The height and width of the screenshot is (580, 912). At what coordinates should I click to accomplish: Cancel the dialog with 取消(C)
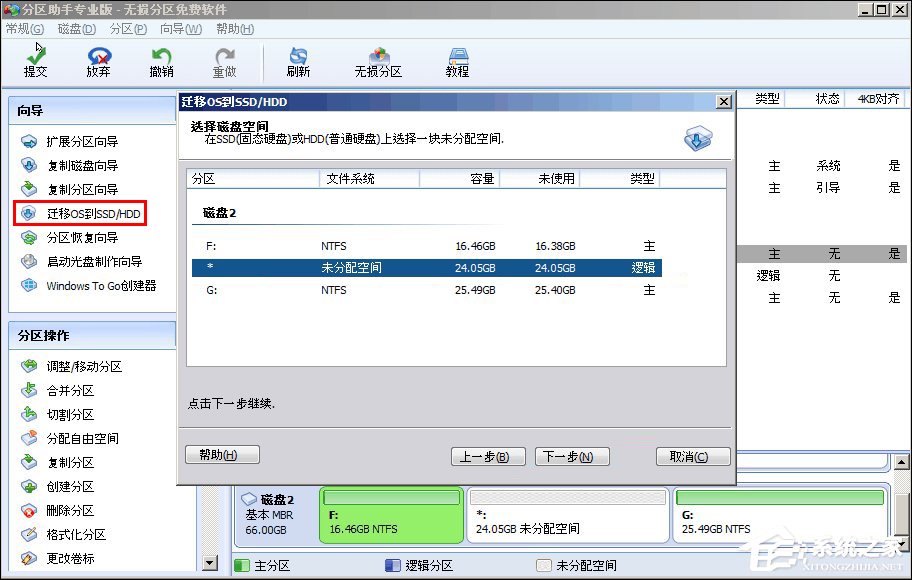coord(692,455)
